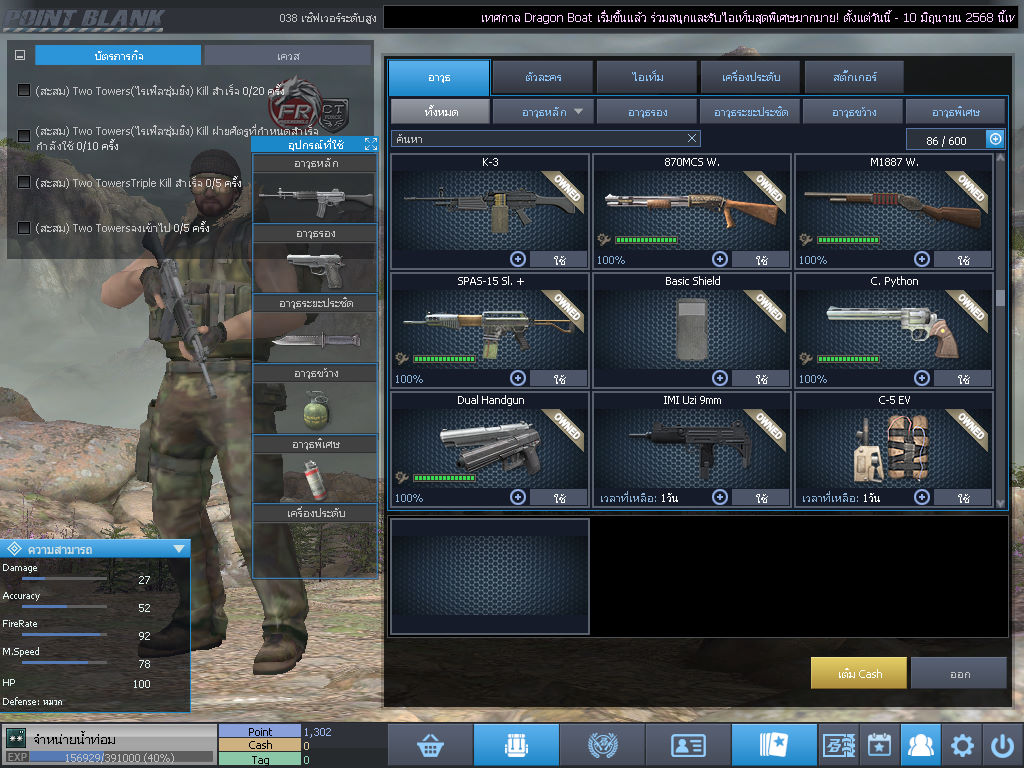
Task: Show all weapons filter
Action: [441, 112]
